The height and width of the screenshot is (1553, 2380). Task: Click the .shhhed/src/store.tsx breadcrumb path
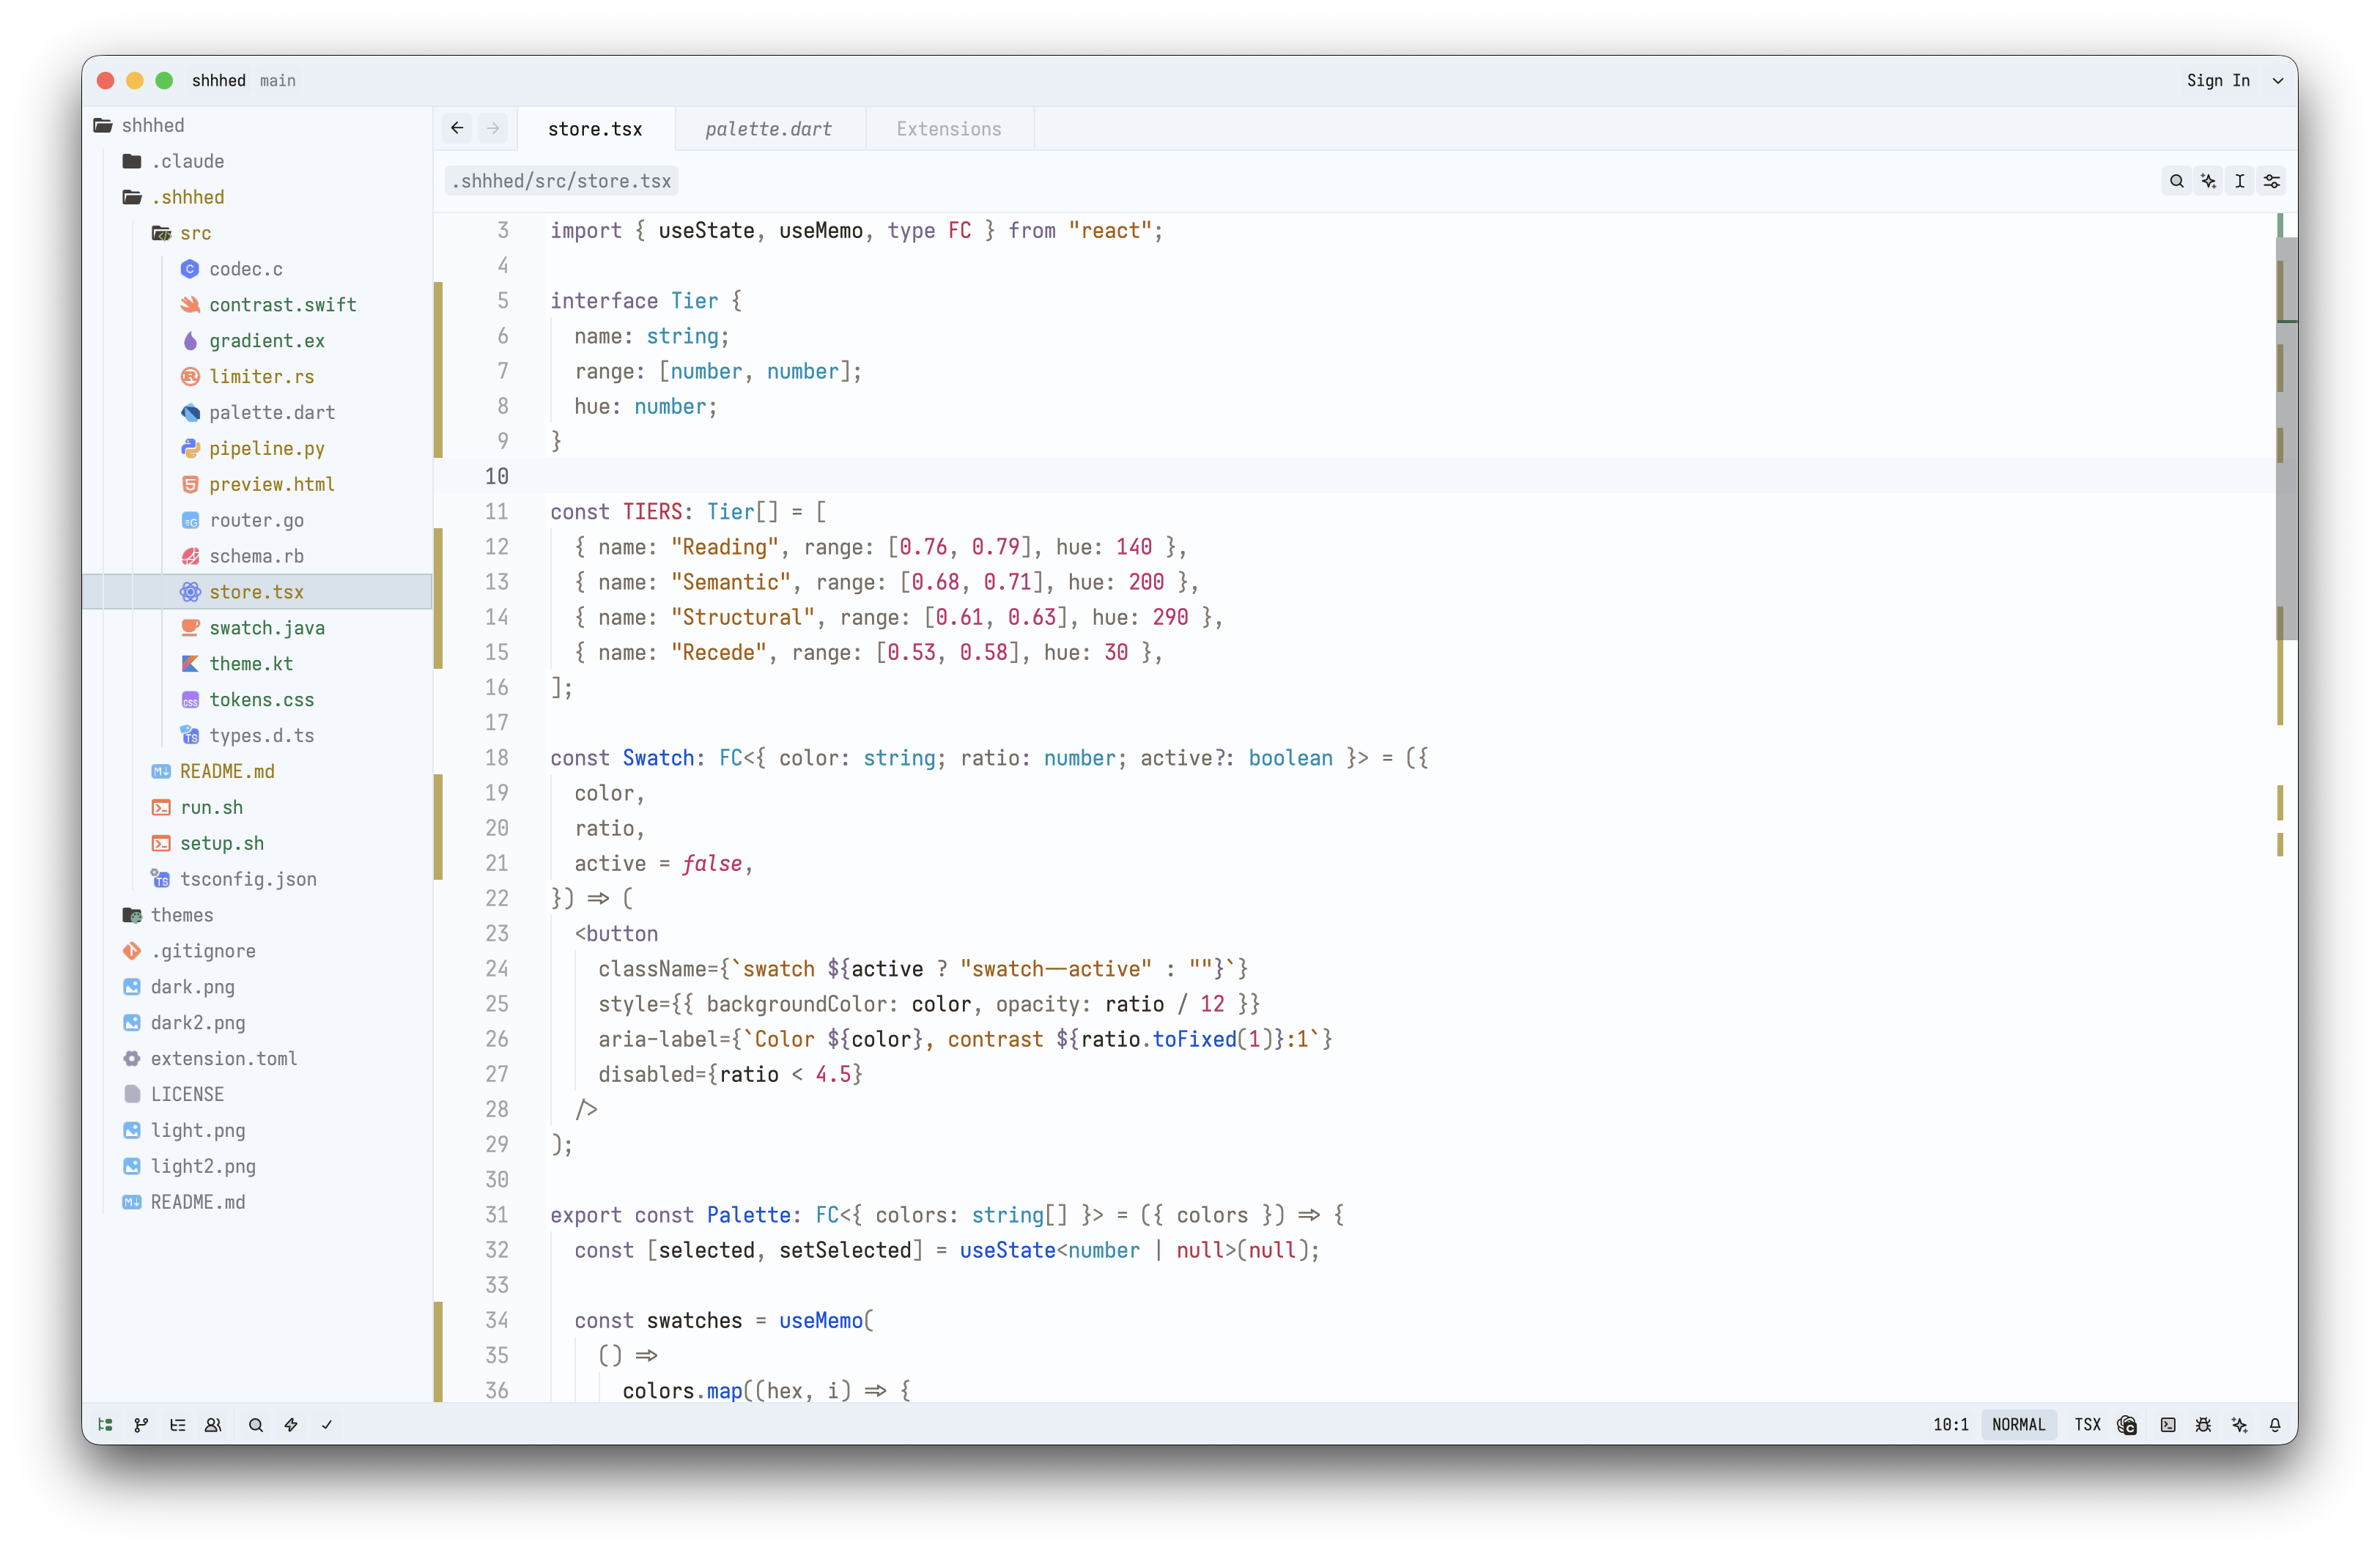[561, 181]
